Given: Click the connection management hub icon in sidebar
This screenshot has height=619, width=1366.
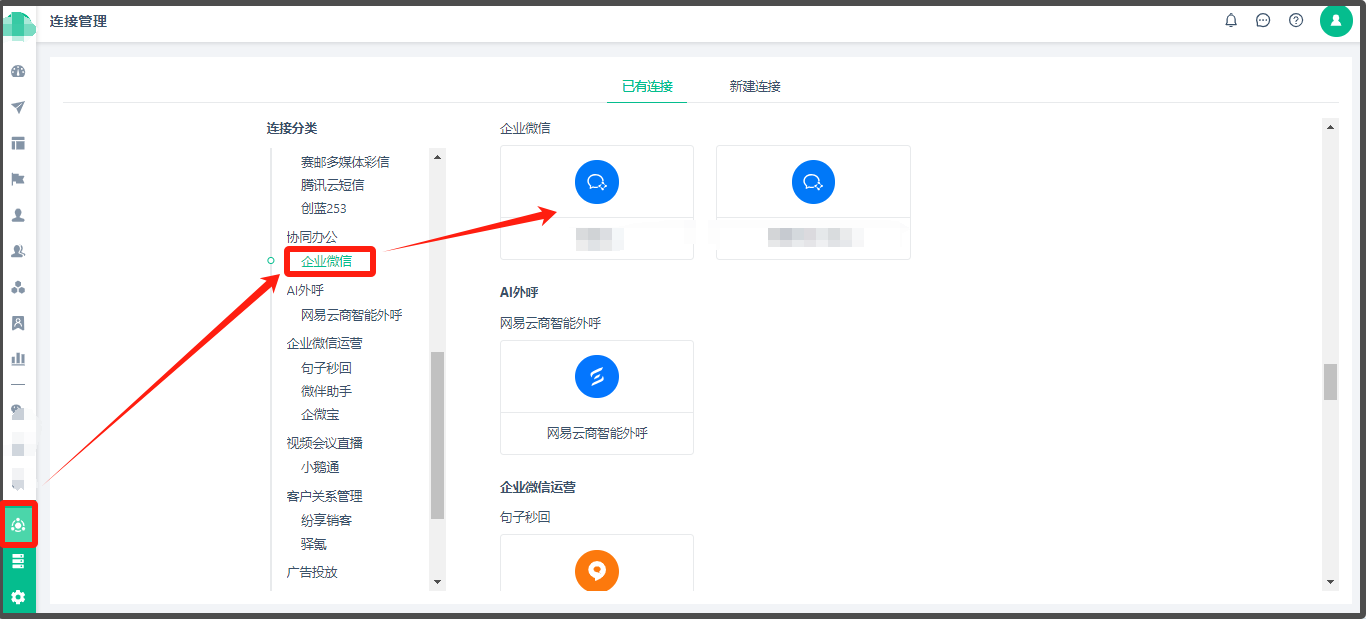Looking at the screenshot, I should 18,524.
